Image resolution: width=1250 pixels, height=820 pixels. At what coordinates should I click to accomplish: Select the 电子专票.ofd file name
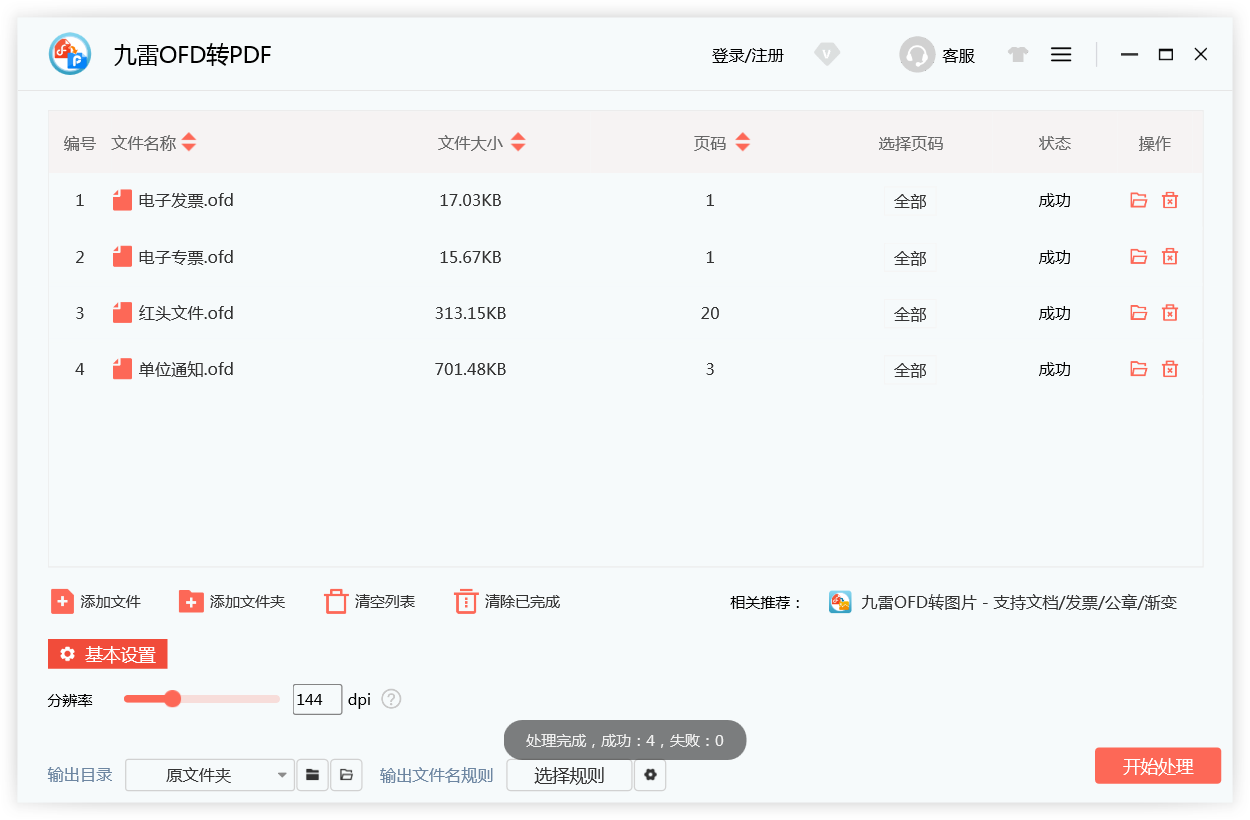186,257
